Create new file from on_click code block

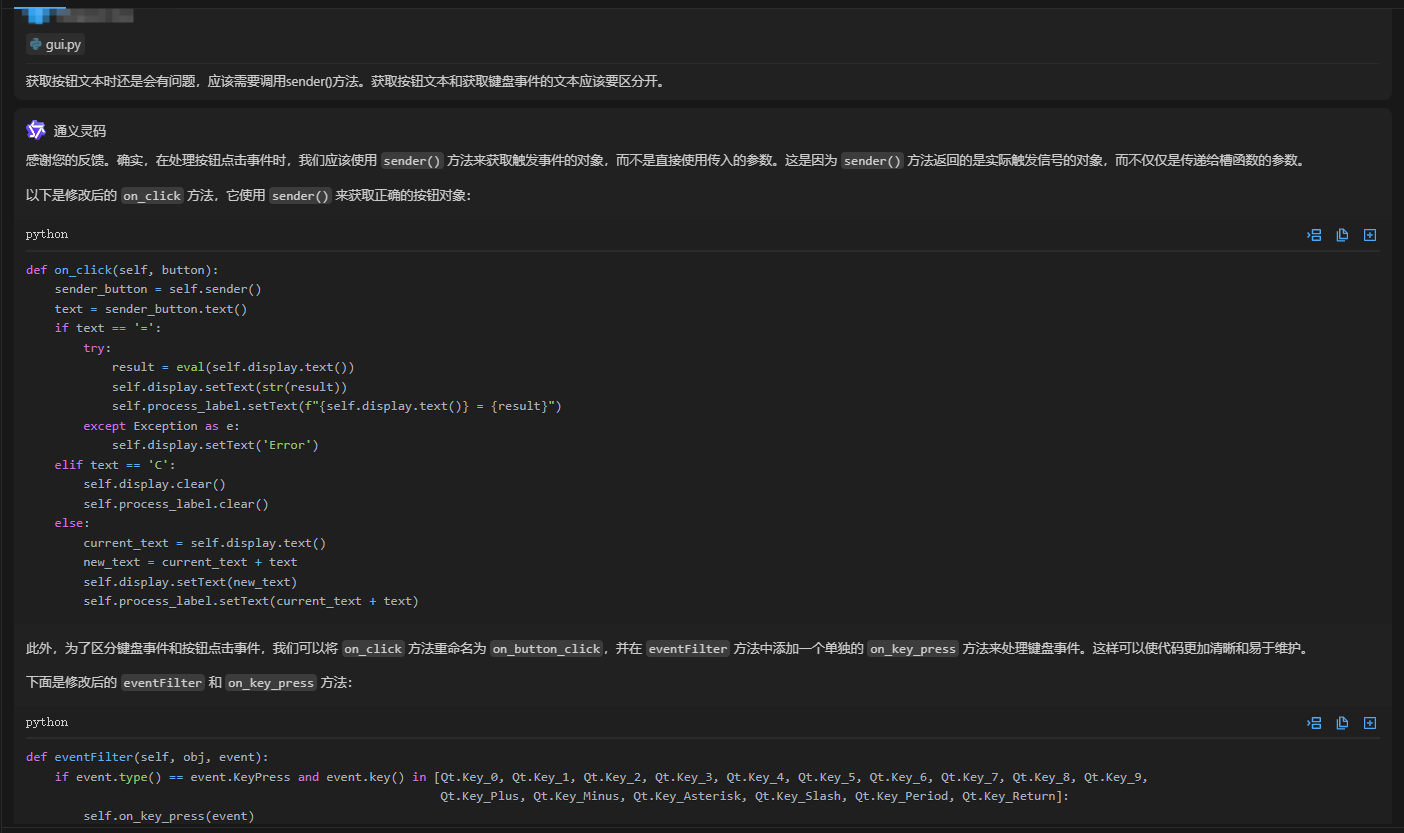(1370, 235)
